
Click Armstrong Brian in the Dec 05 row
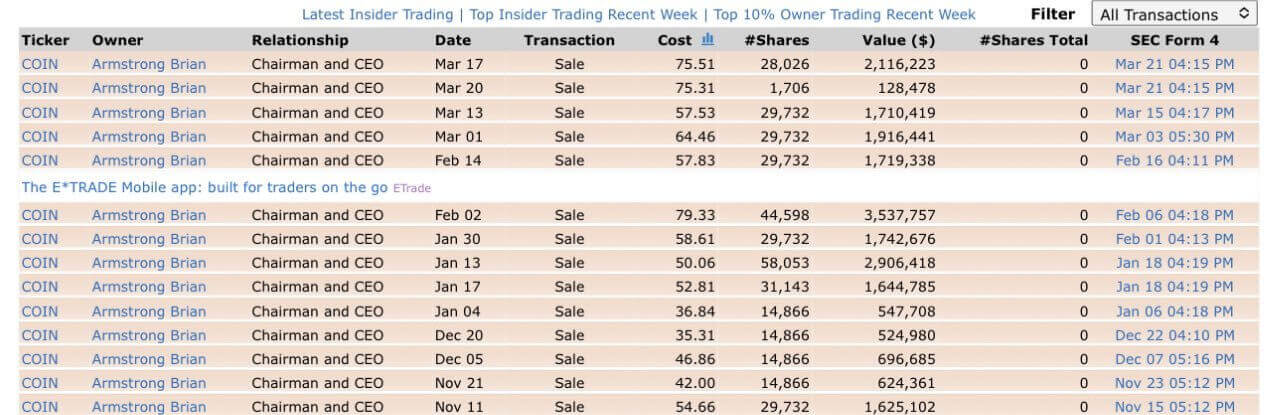tap(149, 359)
